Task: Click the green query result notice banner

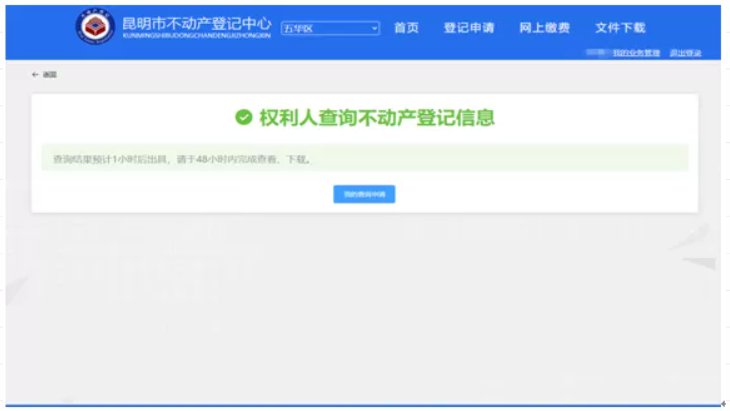Action: (x=364, y=159)
